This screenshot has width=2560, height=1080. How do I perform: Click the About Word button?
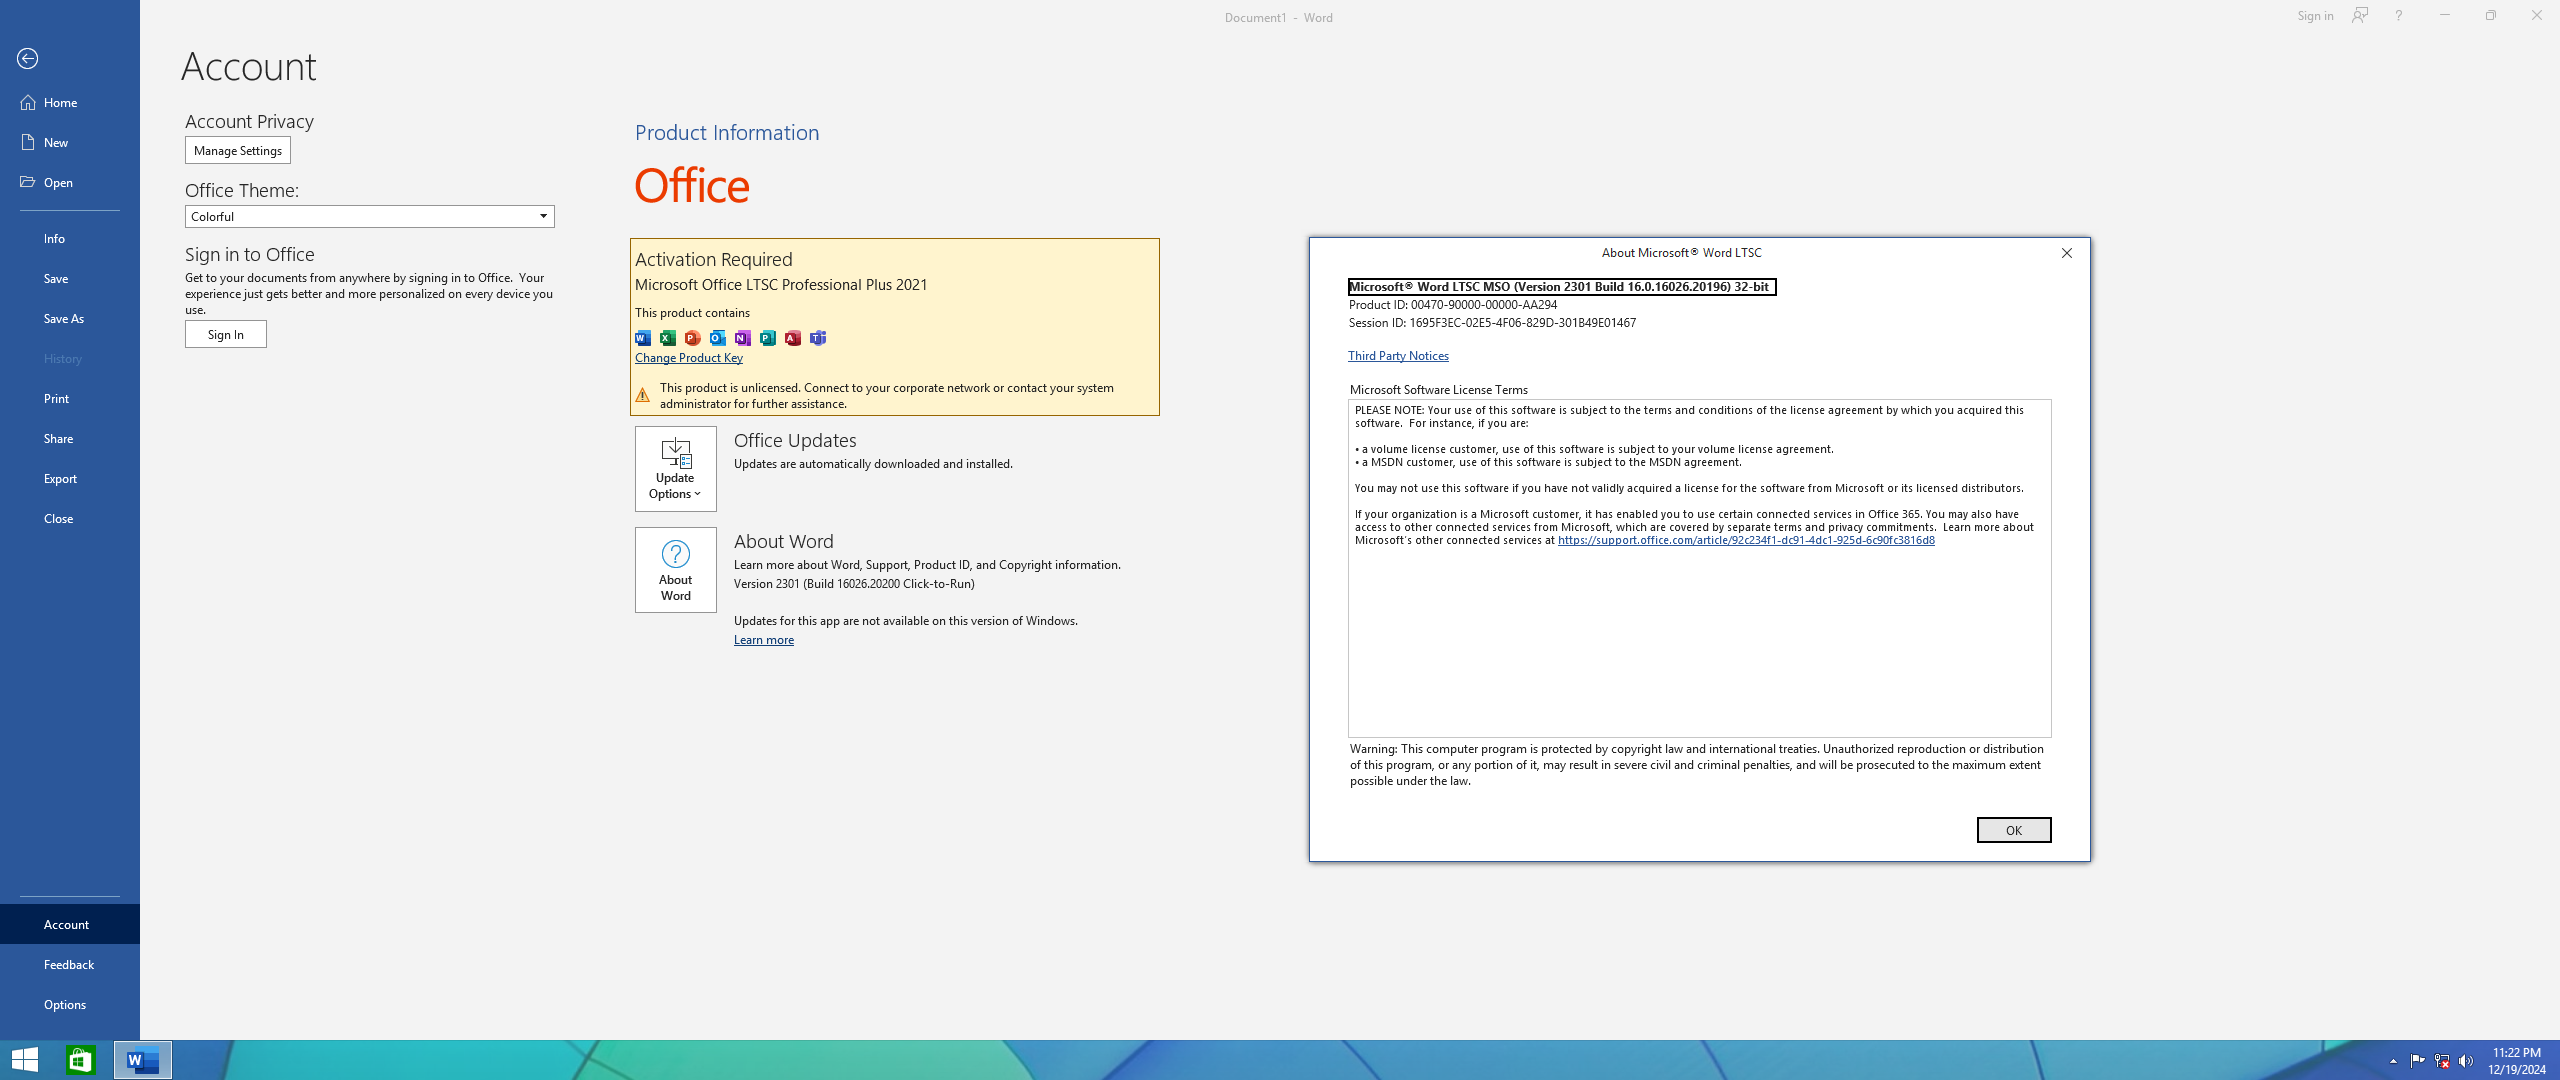click(x=676, y=570)
